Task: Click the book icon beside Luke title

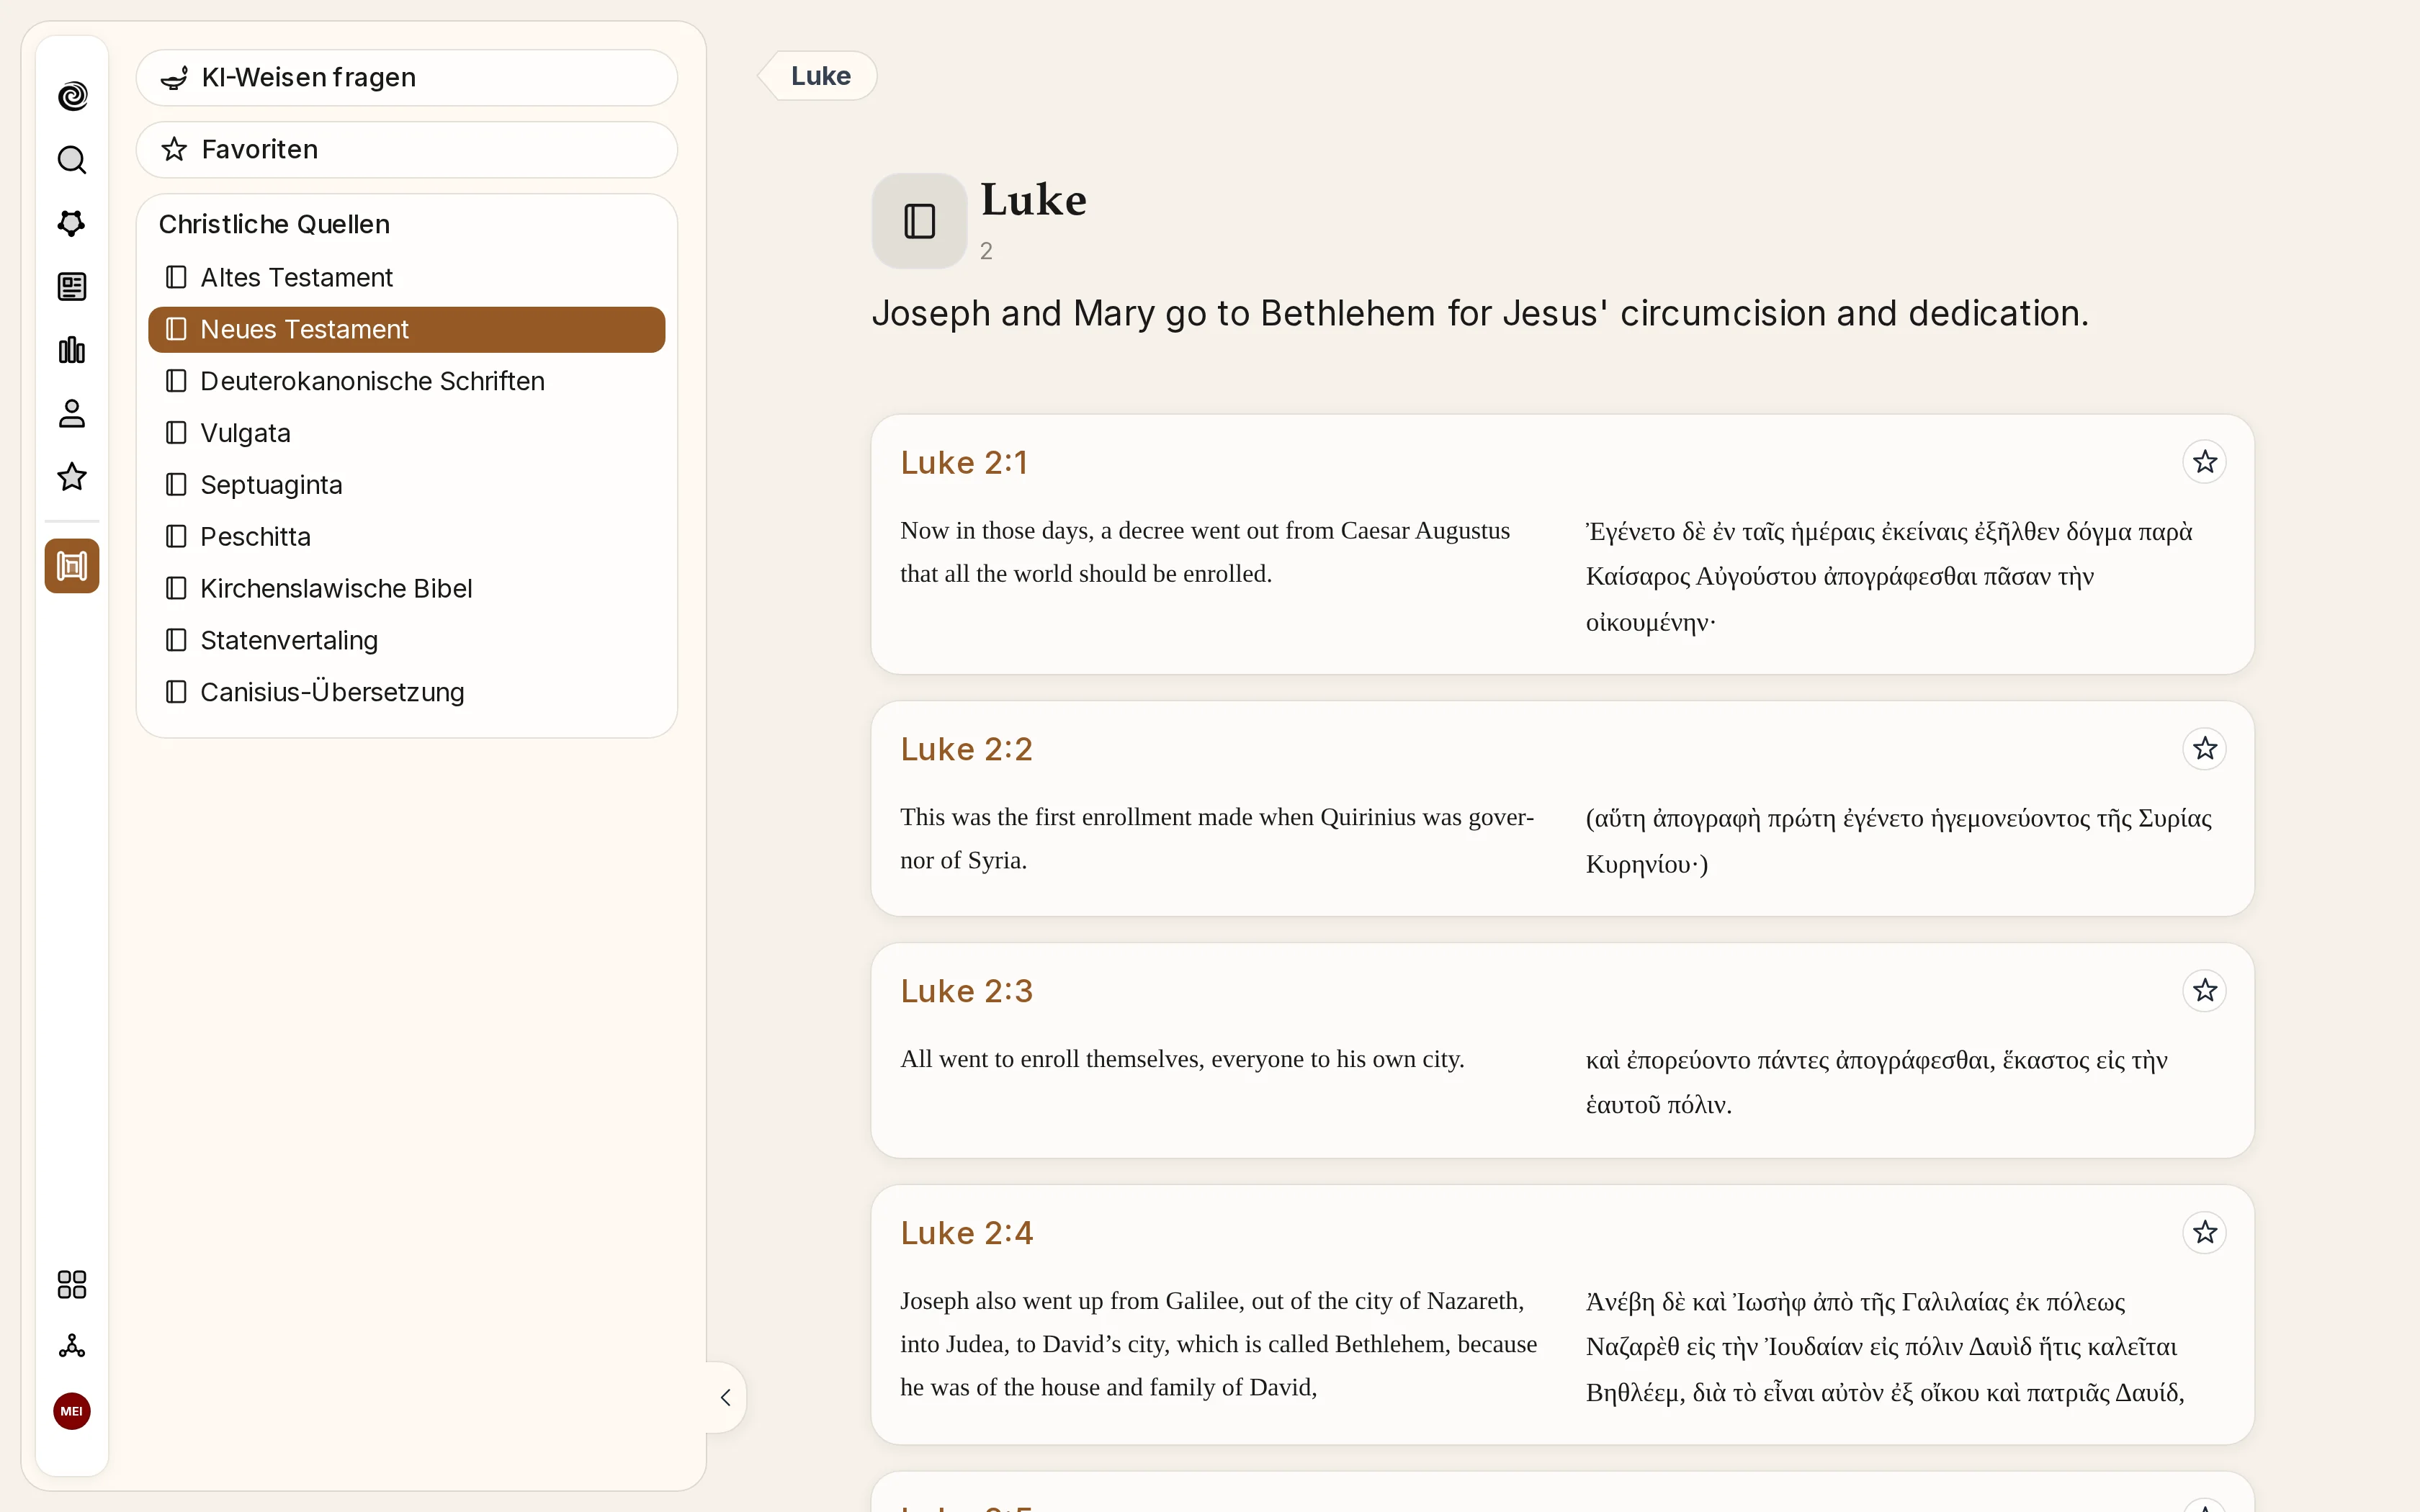Action: 919,221
